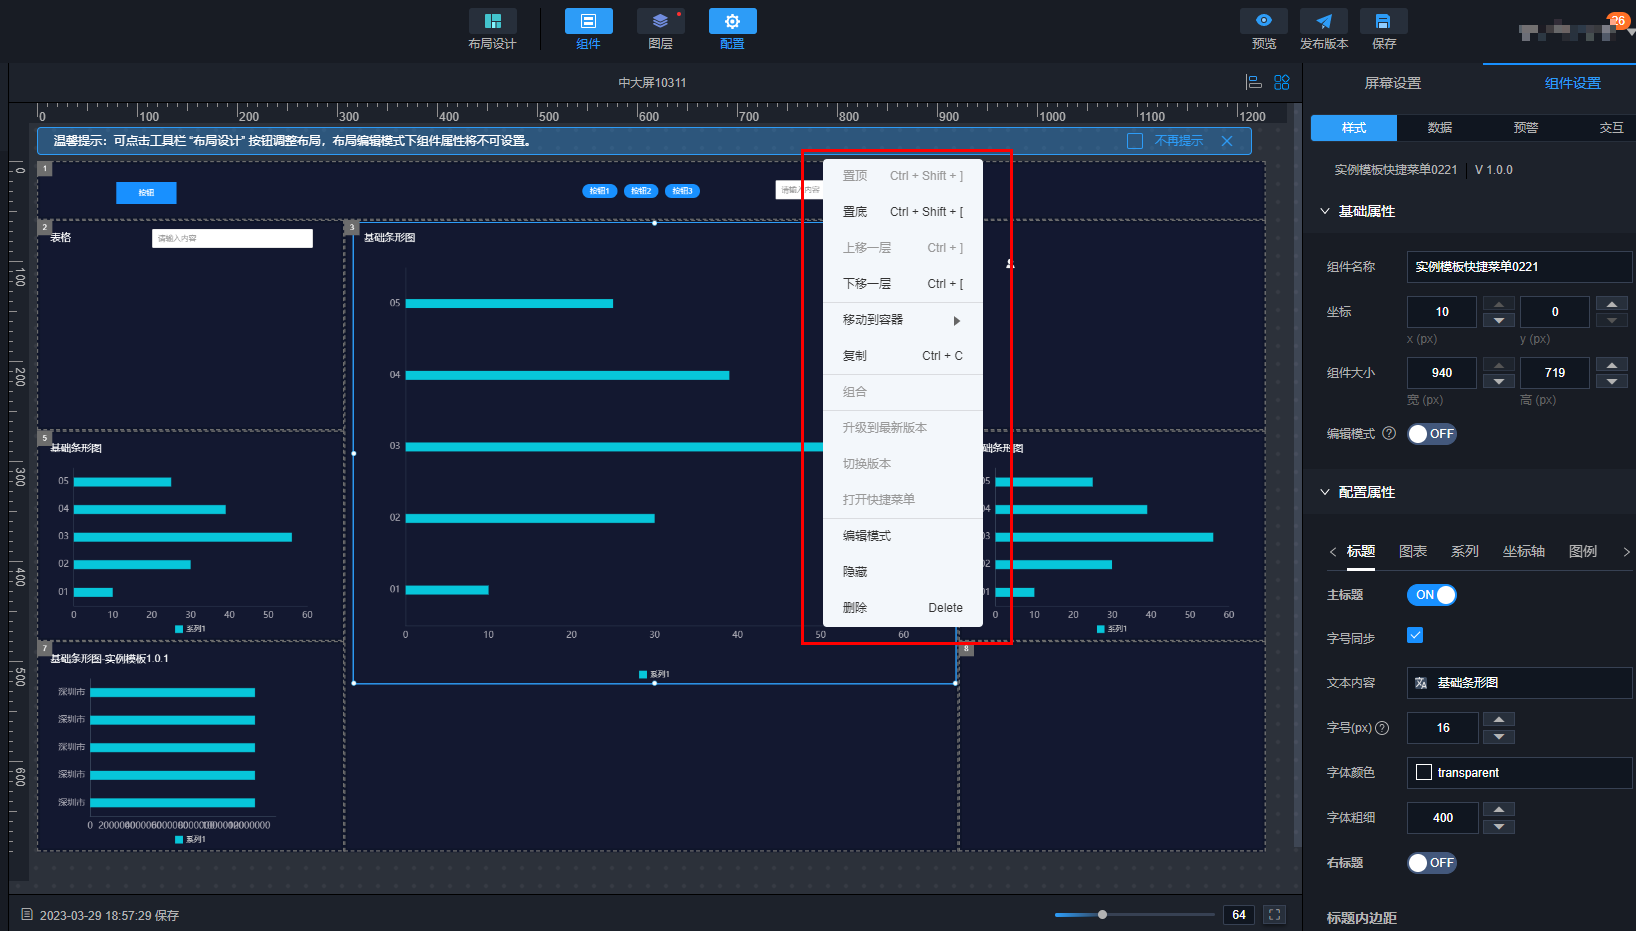Expand the 移动到容器 submenu arrow
The width and height of the screenshot is (1636, 931).
click(x=957, y=321)
